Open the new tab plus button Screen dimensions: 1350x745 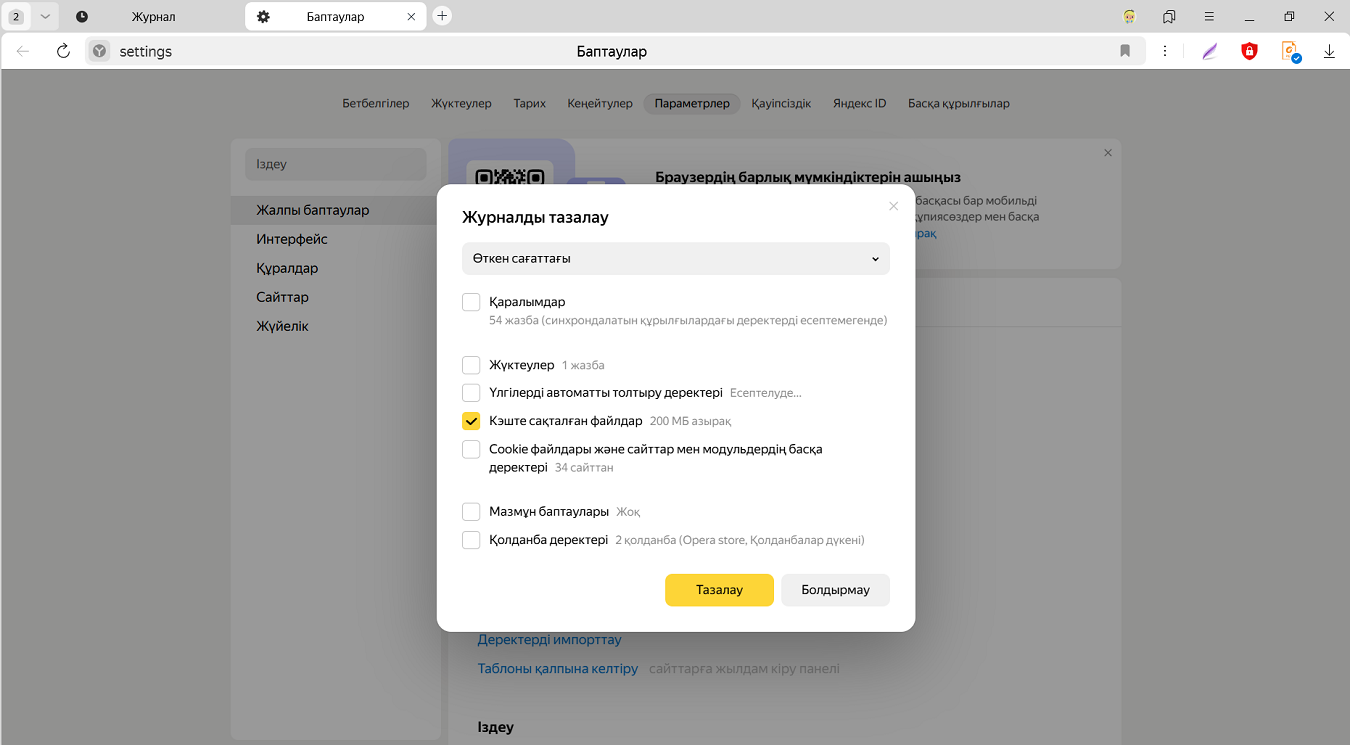pos(442,16)
